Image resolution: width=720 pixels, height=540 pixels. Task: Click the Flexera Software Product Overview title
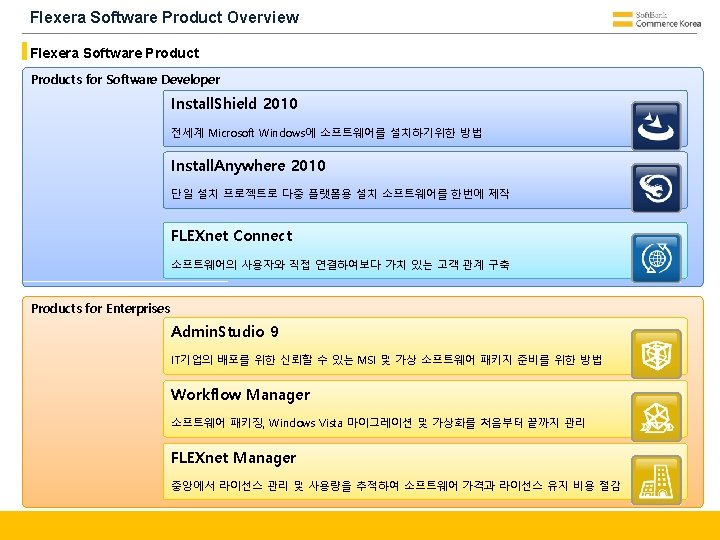coord(164,17)
